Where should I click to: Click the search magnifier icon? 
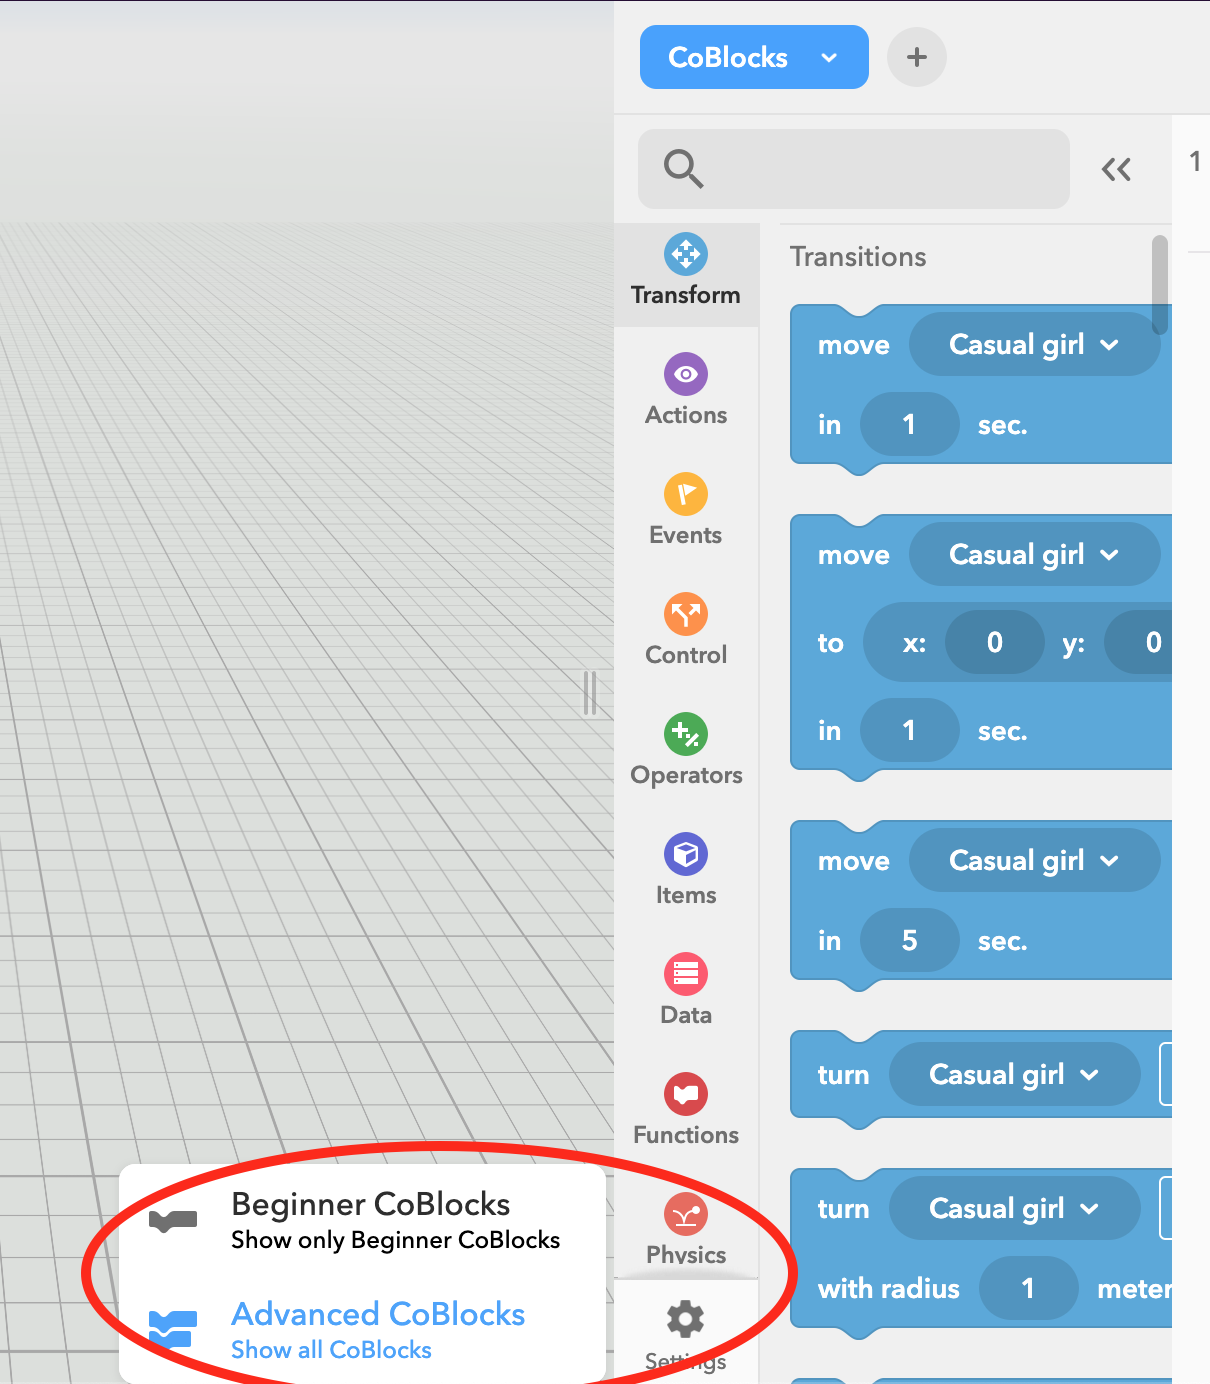pos(684,169)
